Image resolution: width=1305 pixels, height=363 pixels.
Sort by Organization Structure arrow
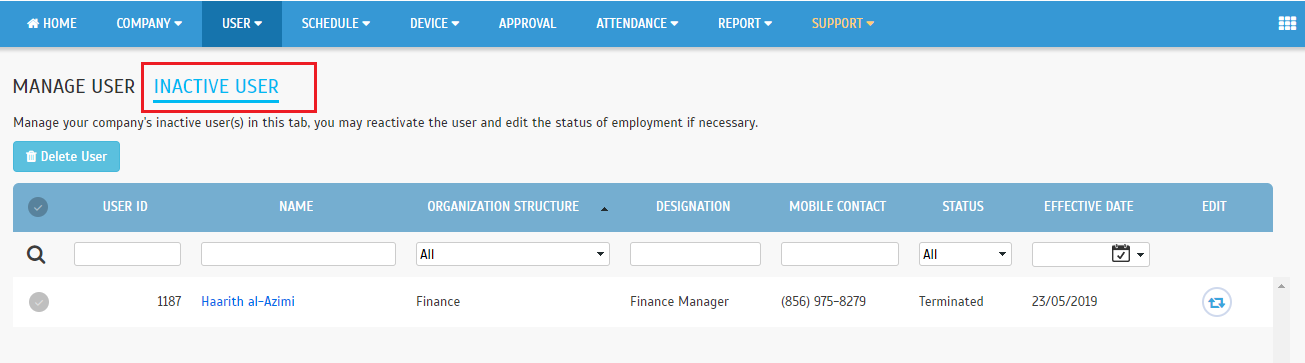(x=604, y=208)
